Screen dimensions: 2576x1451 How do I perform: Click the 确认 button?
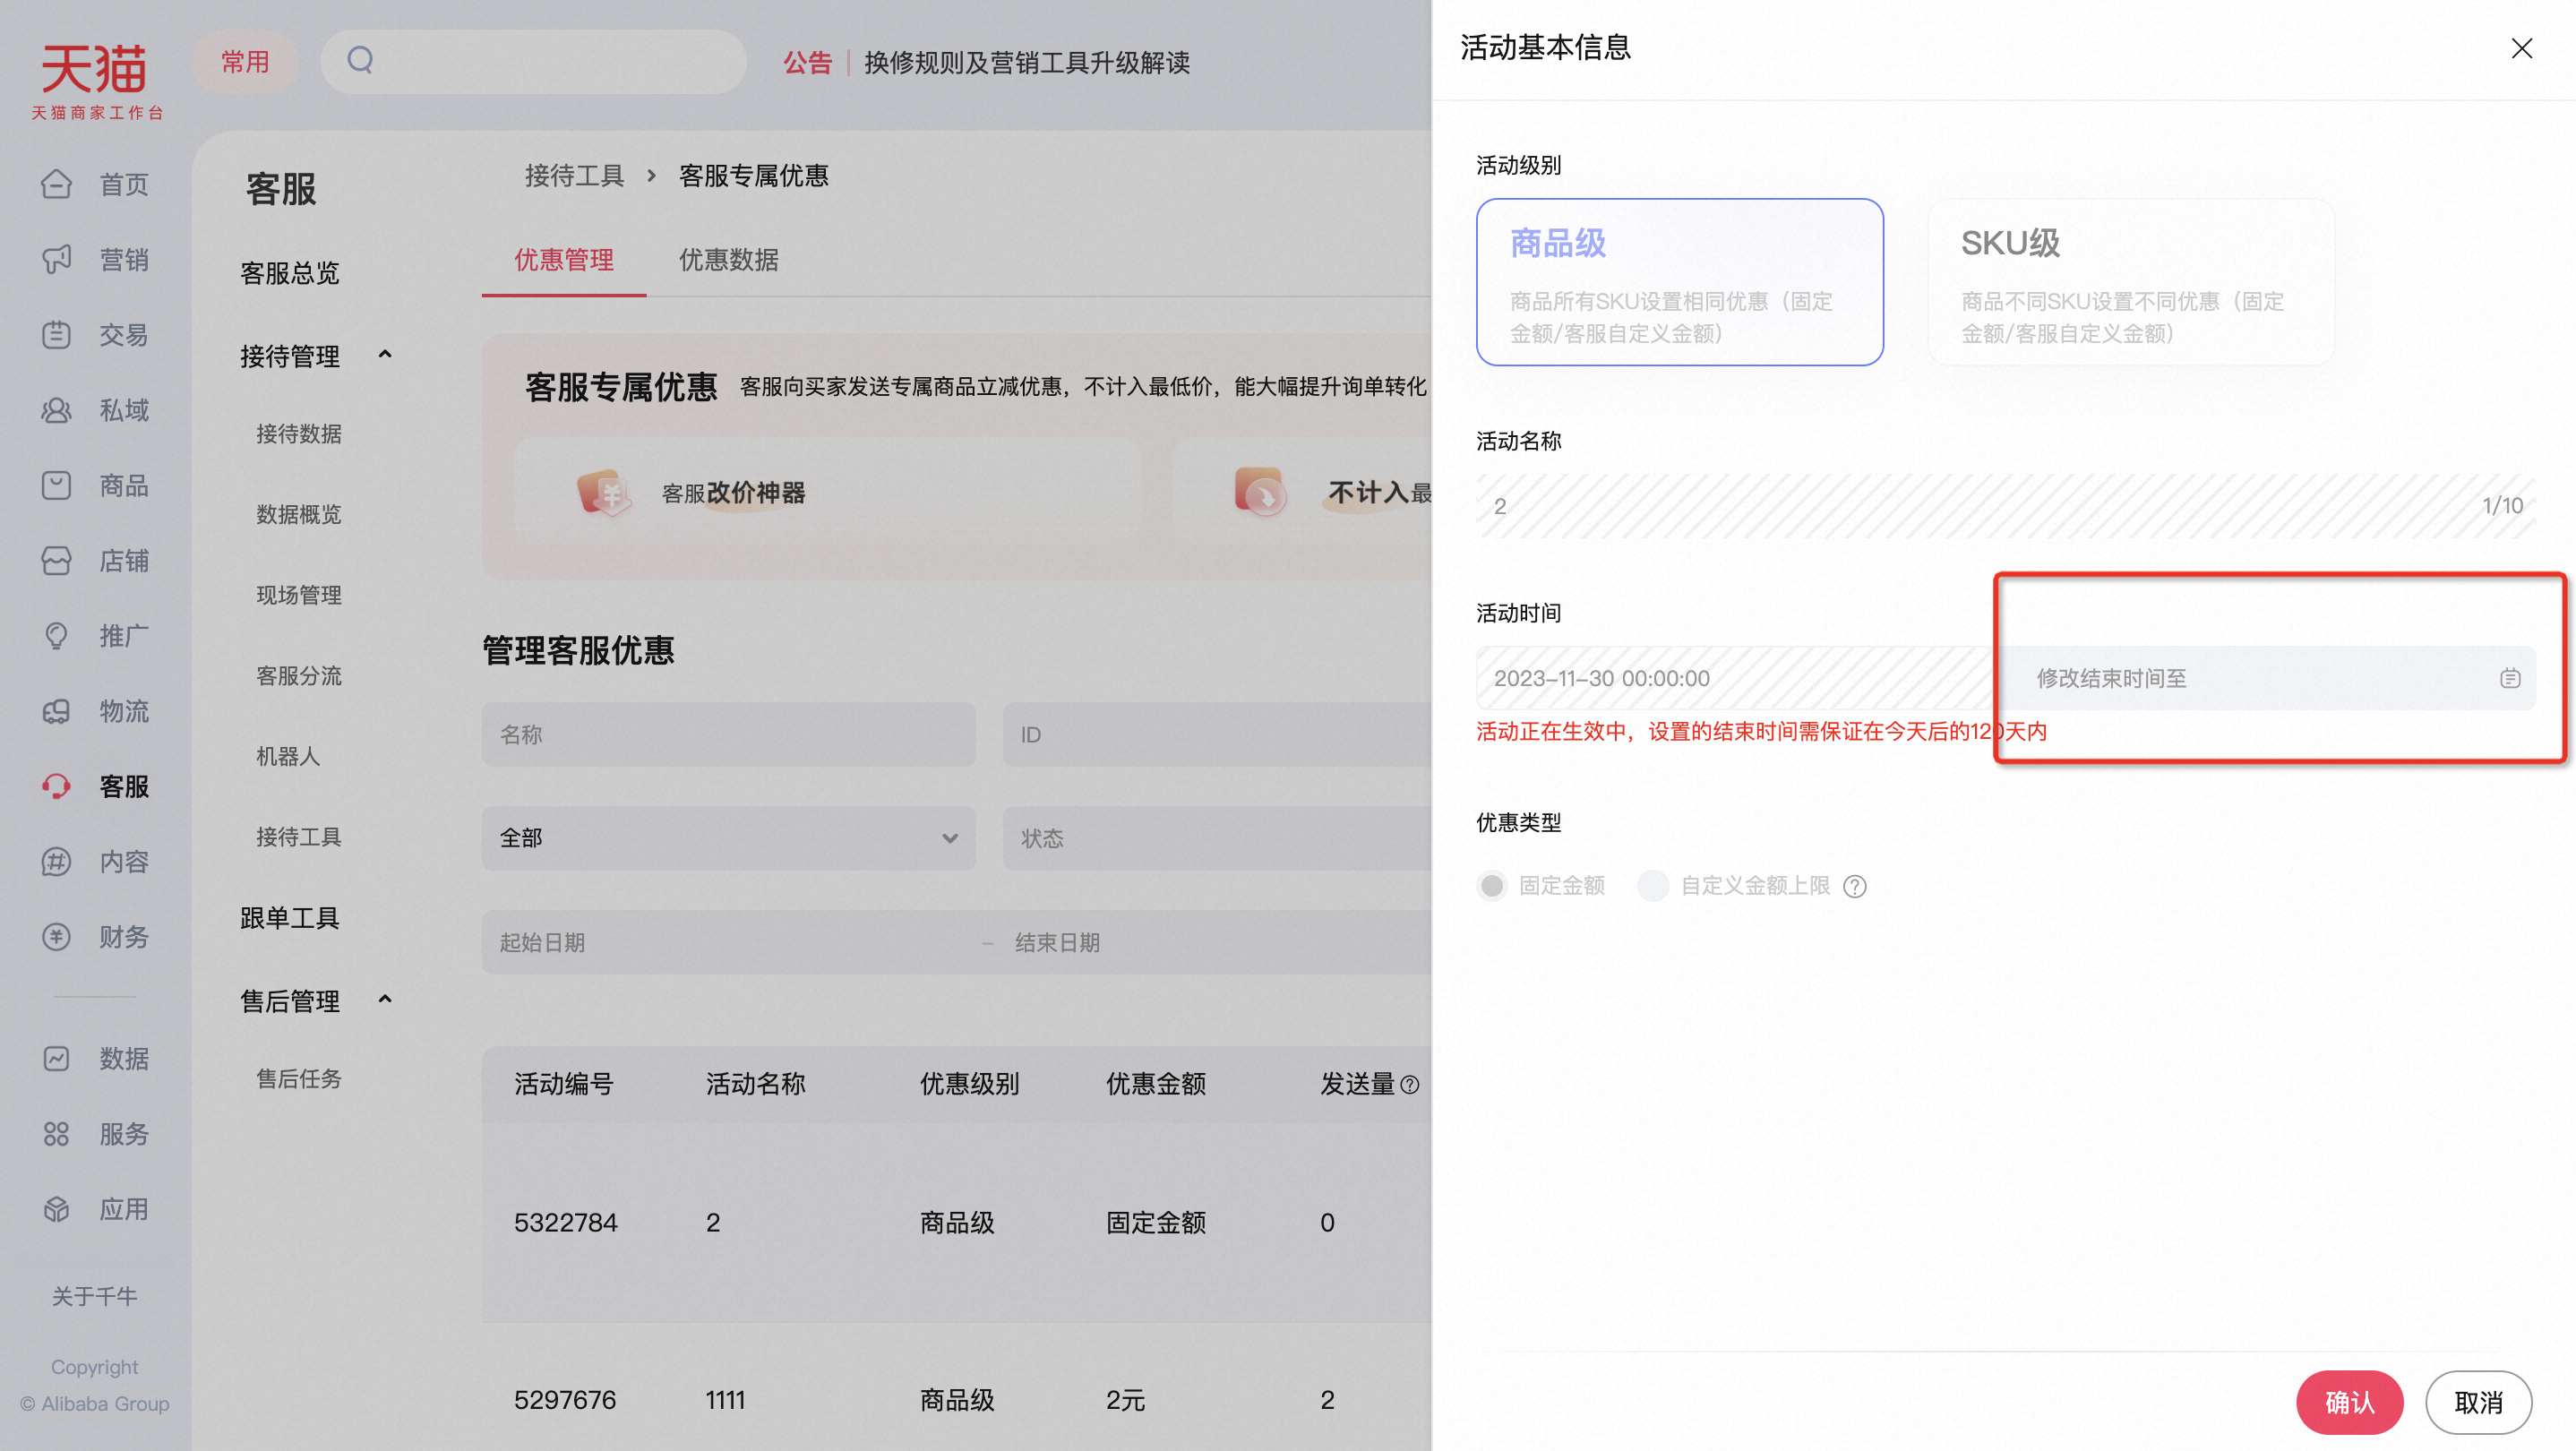coord(2349,1402)
